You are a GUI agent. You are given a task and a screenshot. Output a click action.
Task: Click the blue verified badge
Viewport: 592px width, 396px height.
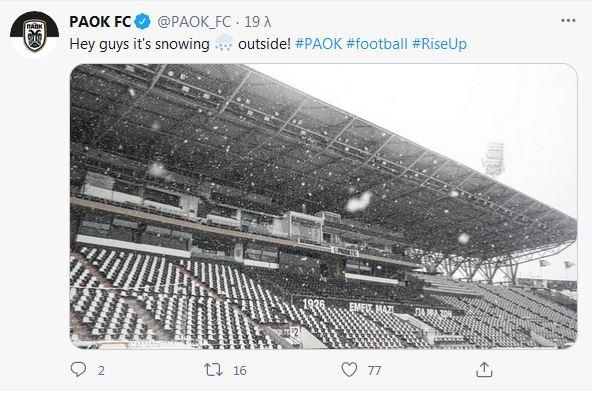tap(142, 22)
